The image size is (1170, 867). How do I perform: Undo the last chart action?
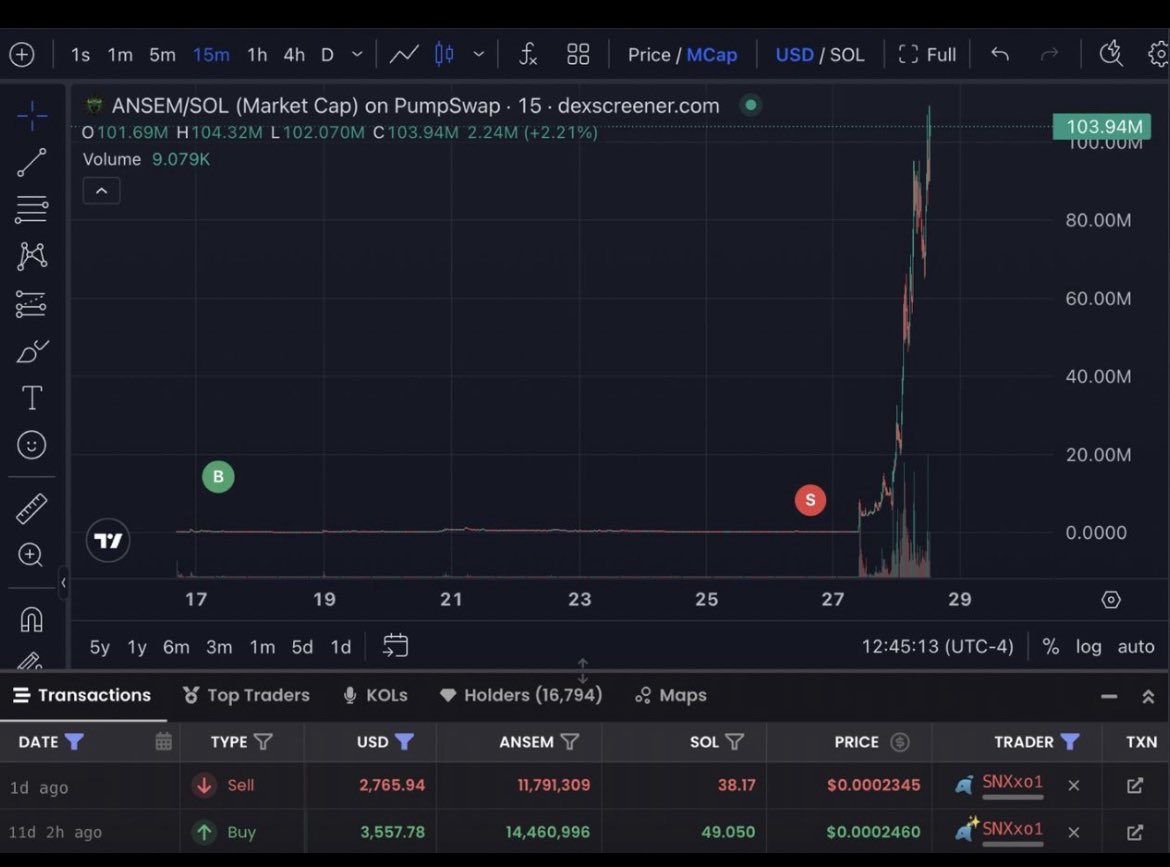click(x=1000, y=54)
